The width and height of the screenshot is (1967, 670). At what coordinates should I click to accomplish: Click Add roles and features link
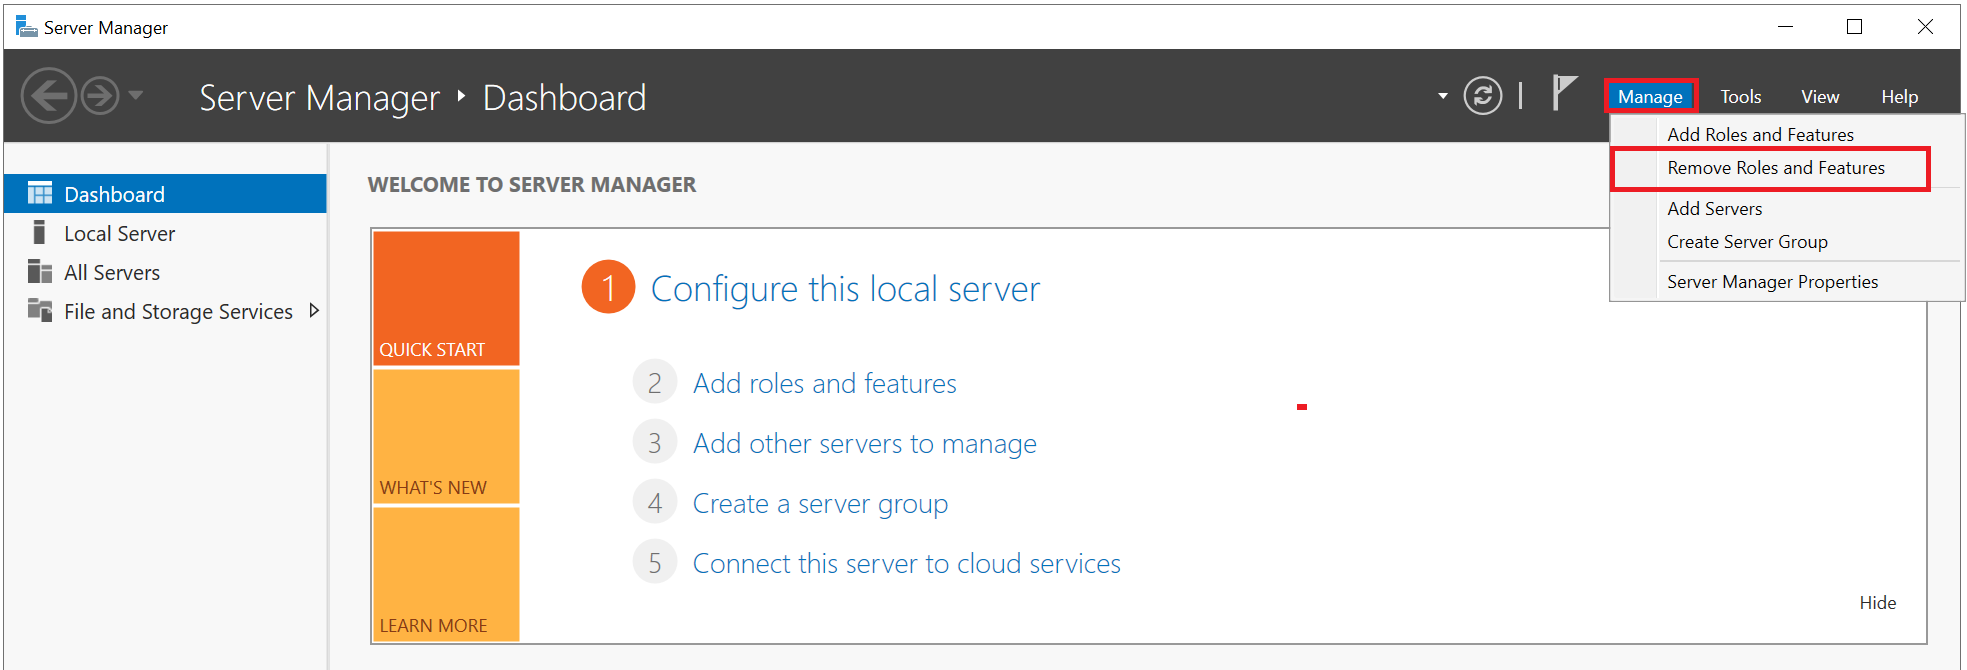(824, 383)
